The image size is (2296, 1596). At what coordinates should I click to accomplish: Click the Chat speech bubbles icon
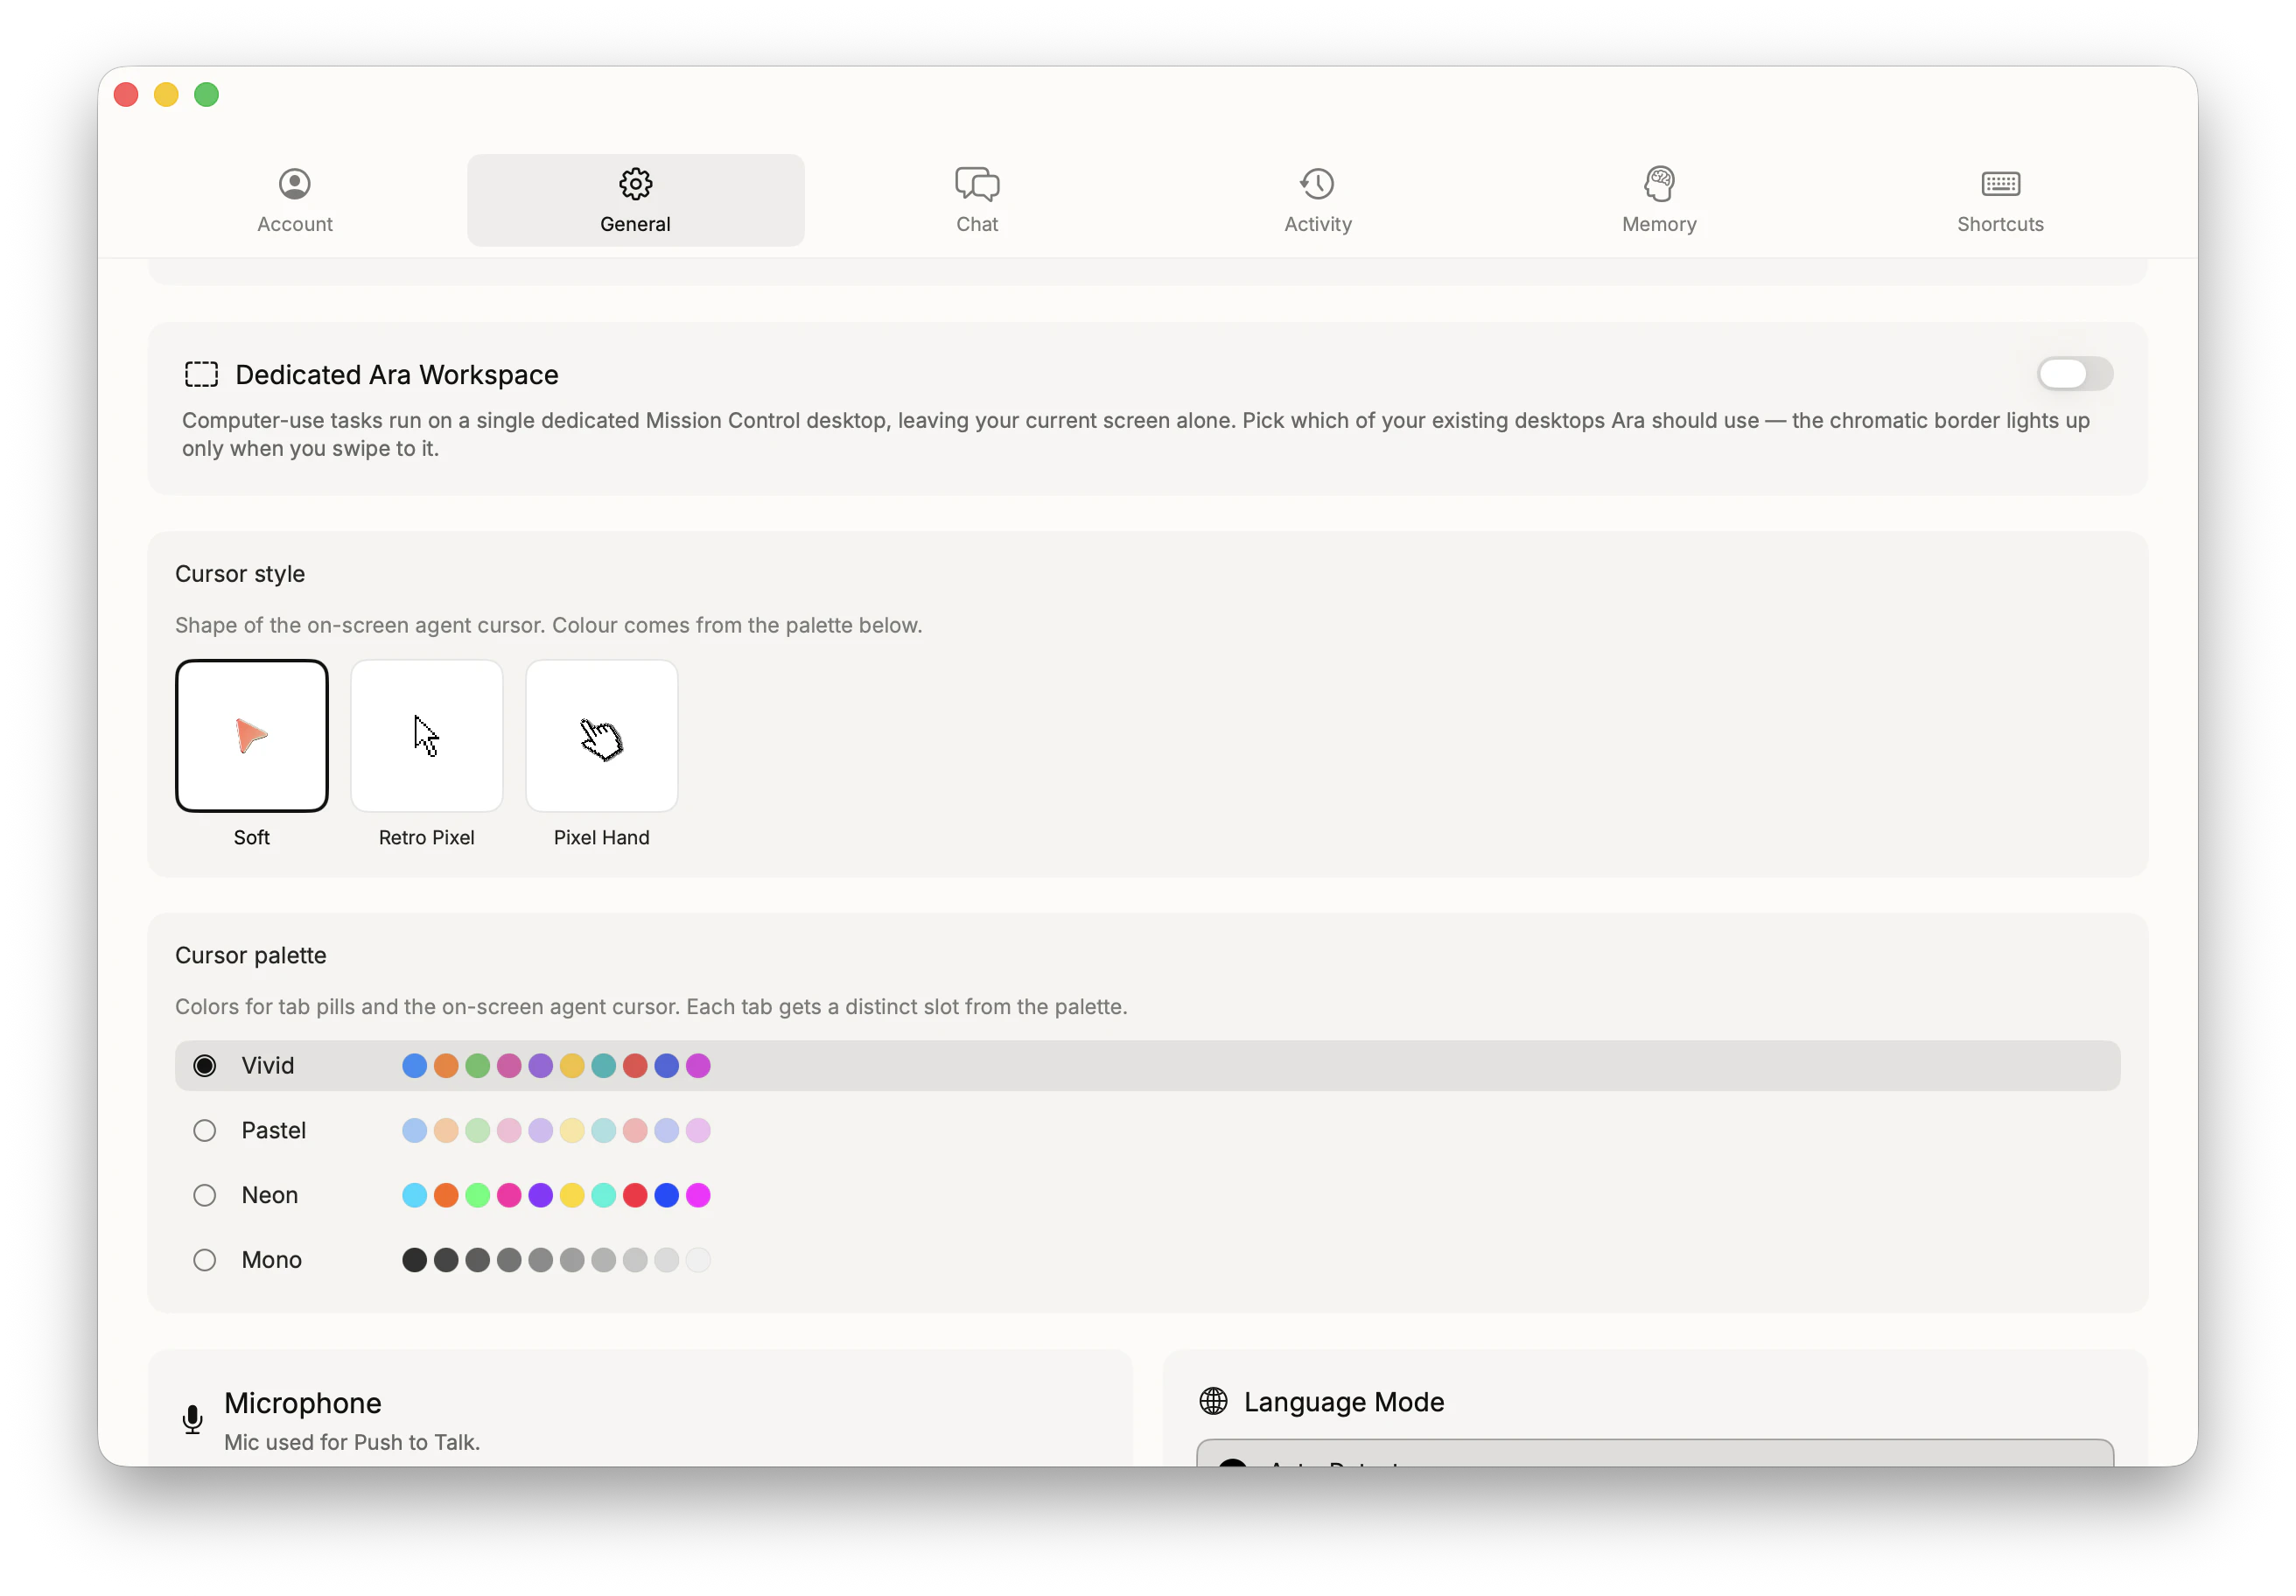click(x=977, y=184)
